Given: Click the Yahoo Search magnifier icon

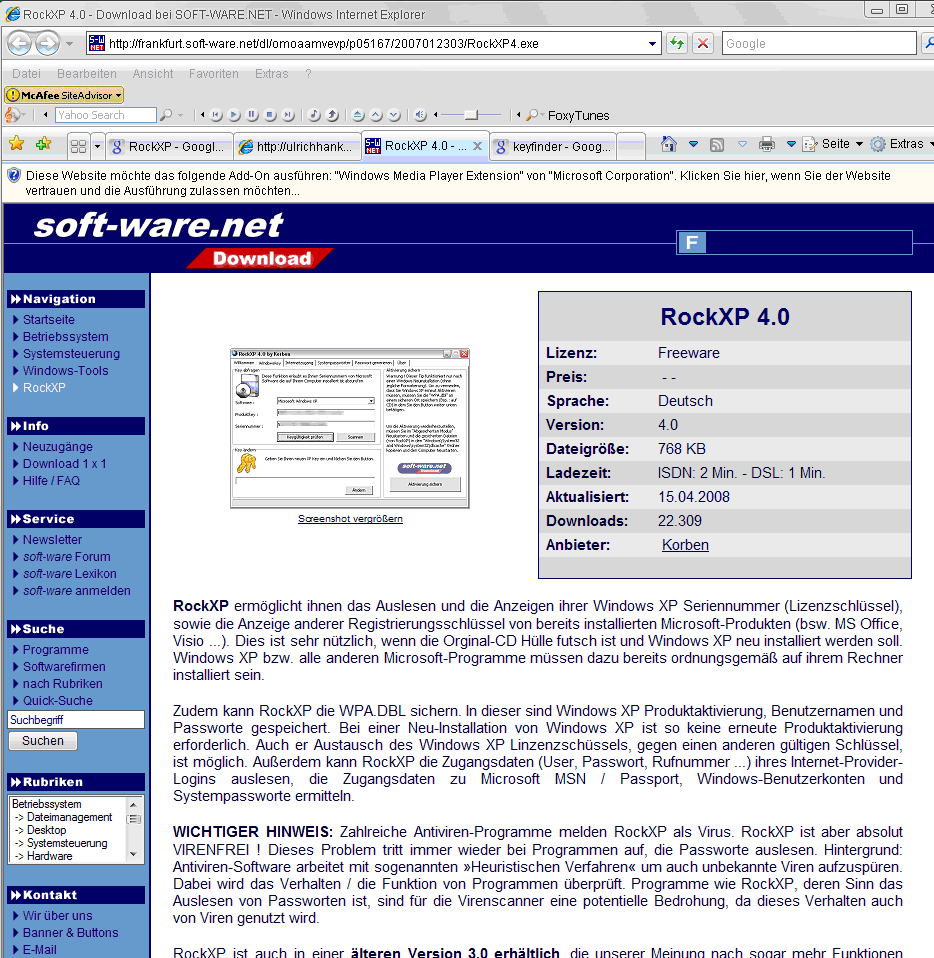Looking at the screenshot, I should click(166, 115).
